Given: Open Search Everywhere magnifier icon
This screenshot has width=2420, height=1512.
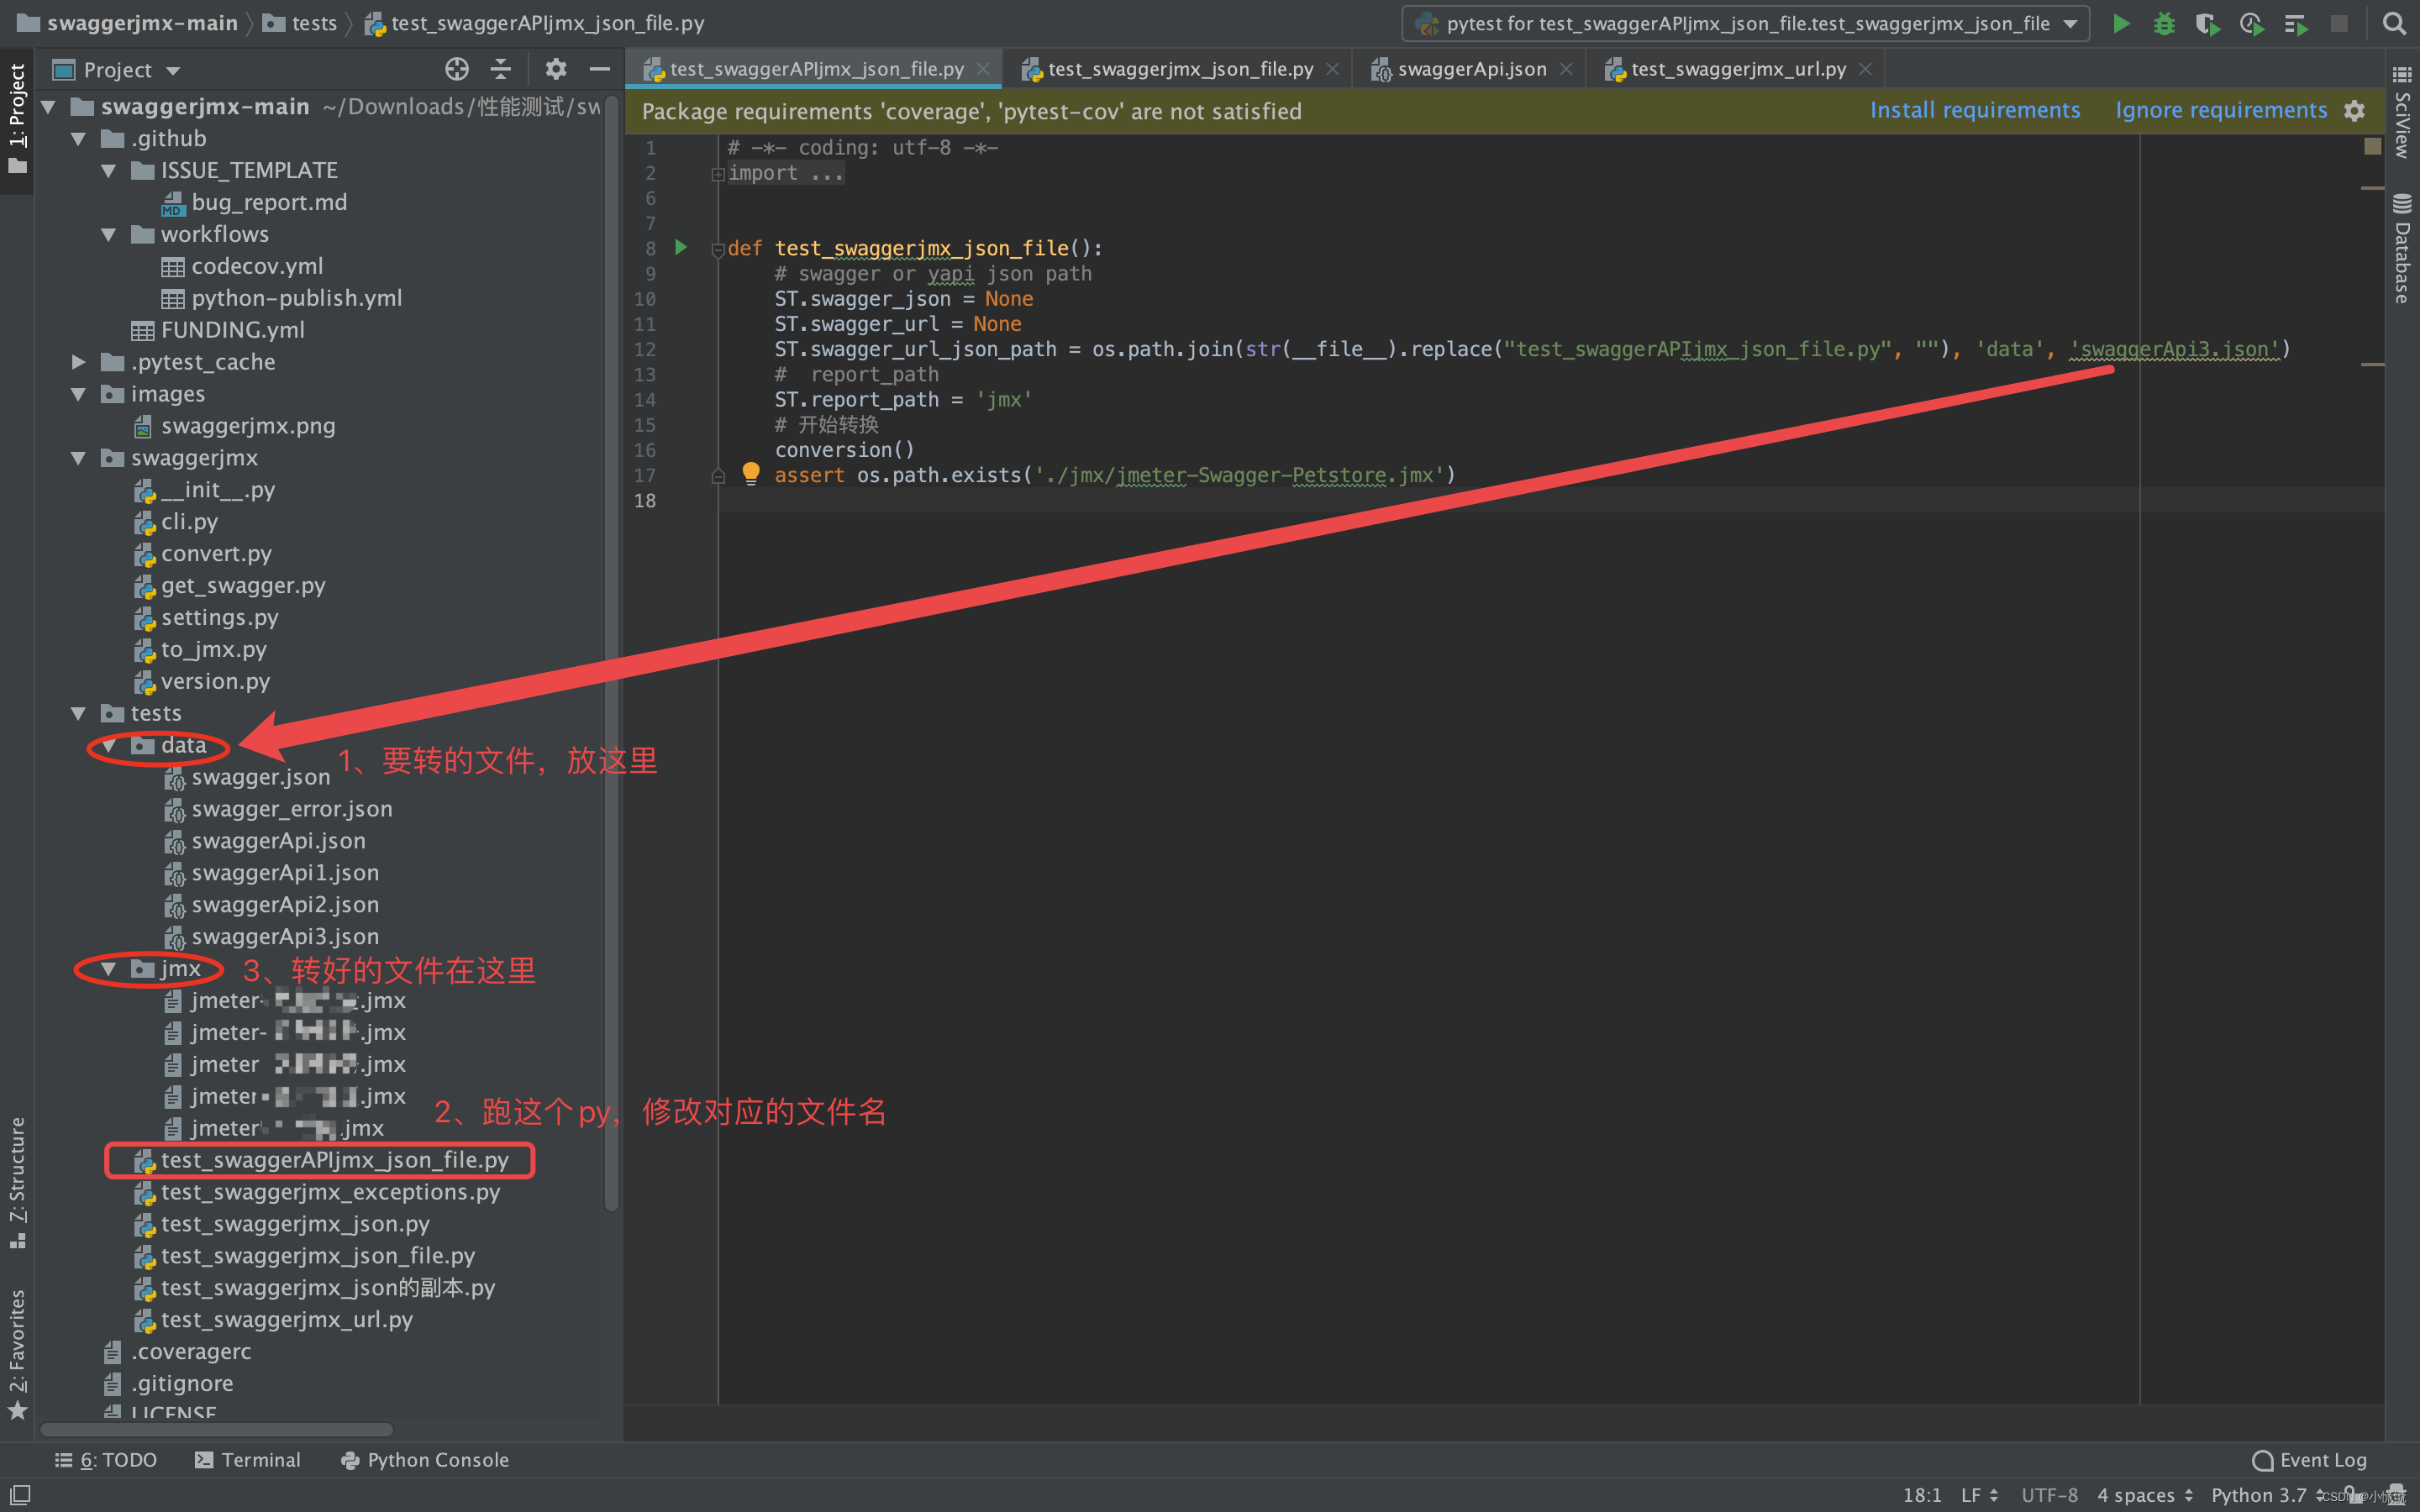Looking at the screenshot, I should [x=2394, y=23].
